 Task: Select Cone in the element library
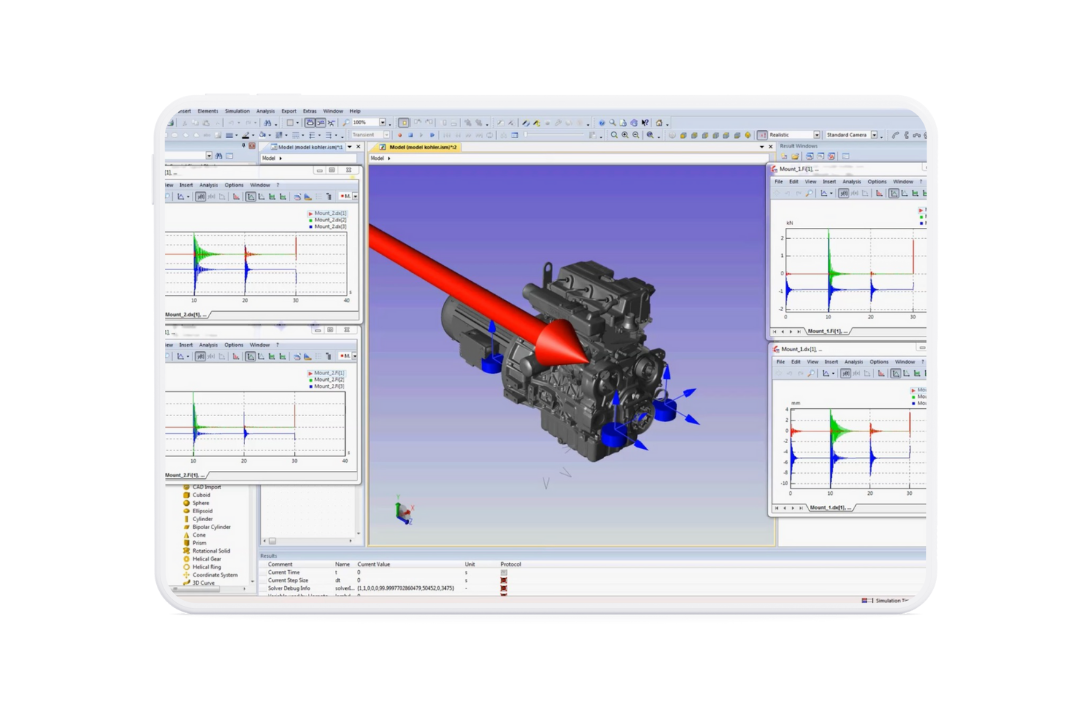point(195,535)
